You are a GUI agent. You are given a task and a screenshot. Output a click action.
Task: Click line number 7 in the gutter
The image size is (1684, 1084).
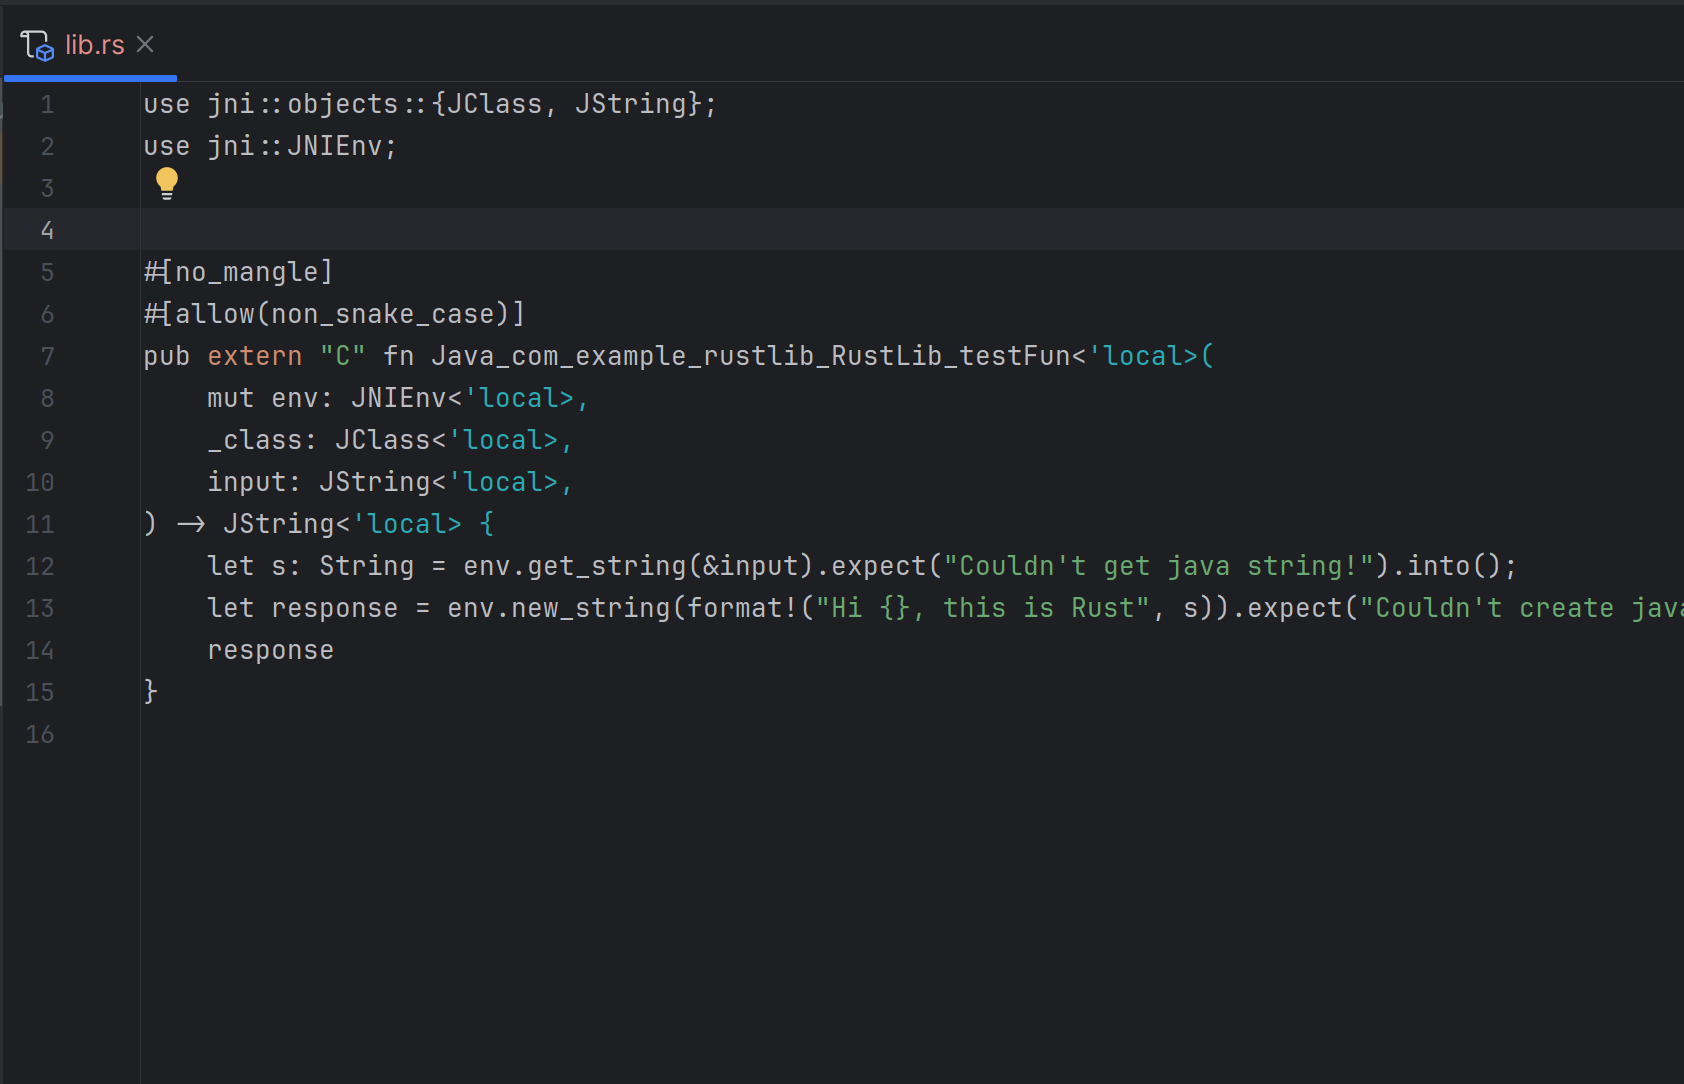(46, 356)
